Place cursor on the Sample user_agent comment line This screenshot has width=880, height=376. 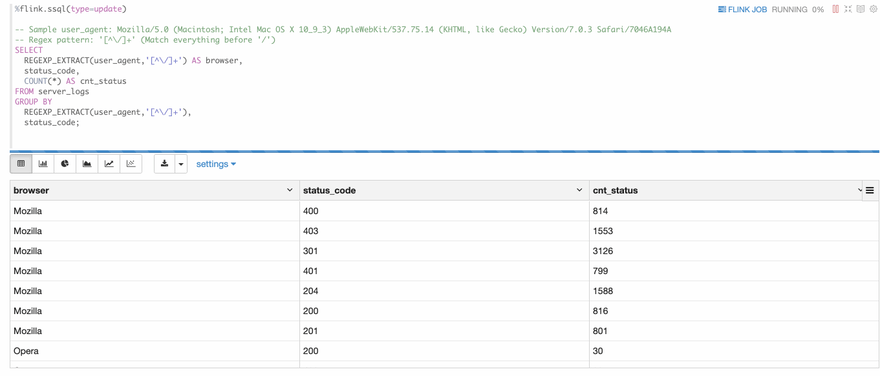343,29
